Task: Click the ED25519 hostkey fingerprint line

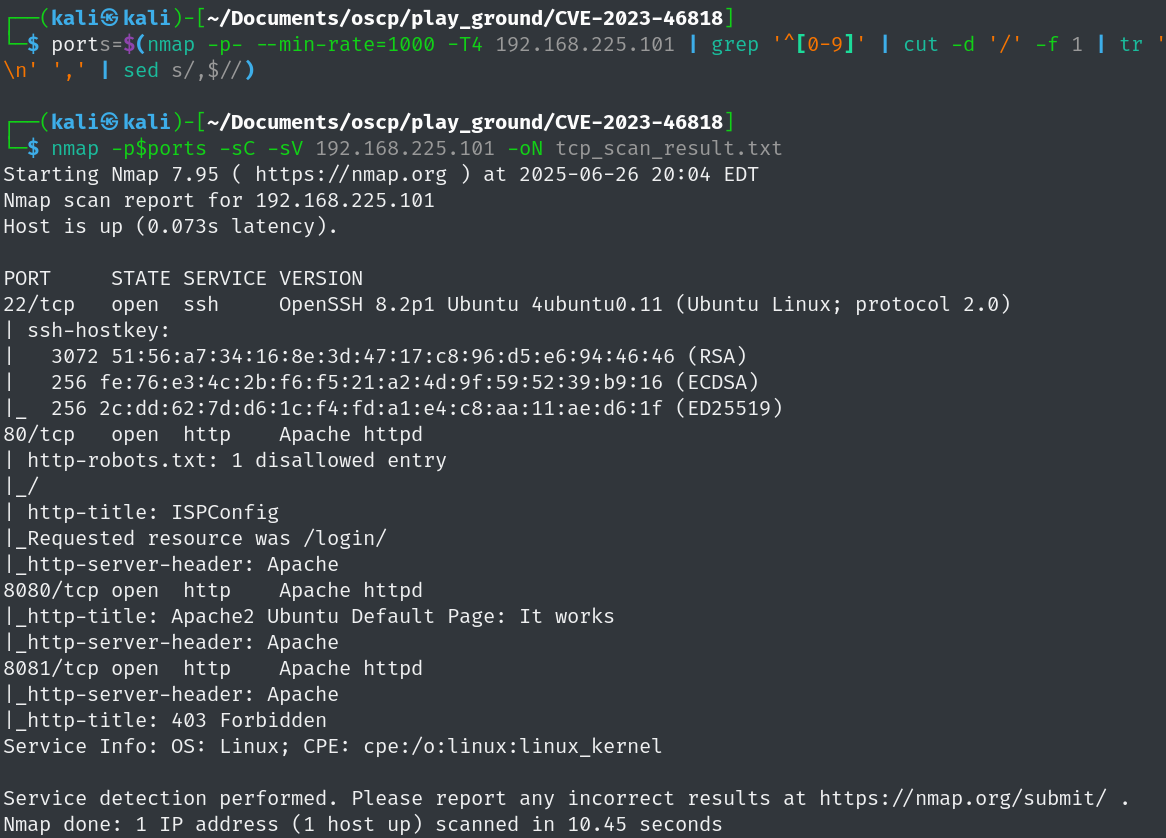Action: coord(416,409)
